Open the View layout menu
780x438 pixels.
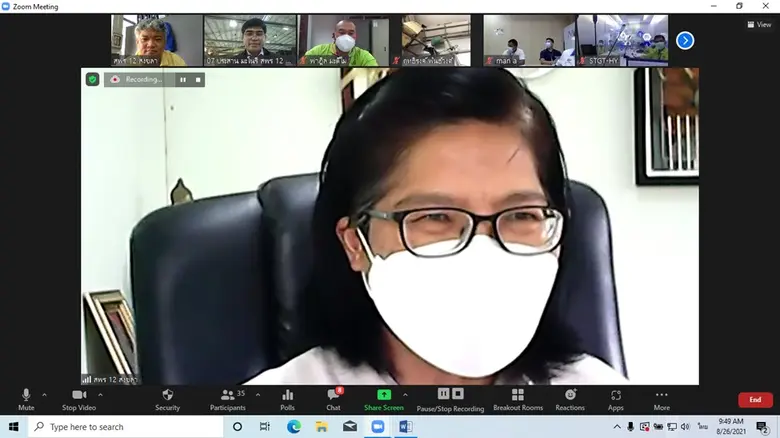(759, 24)
